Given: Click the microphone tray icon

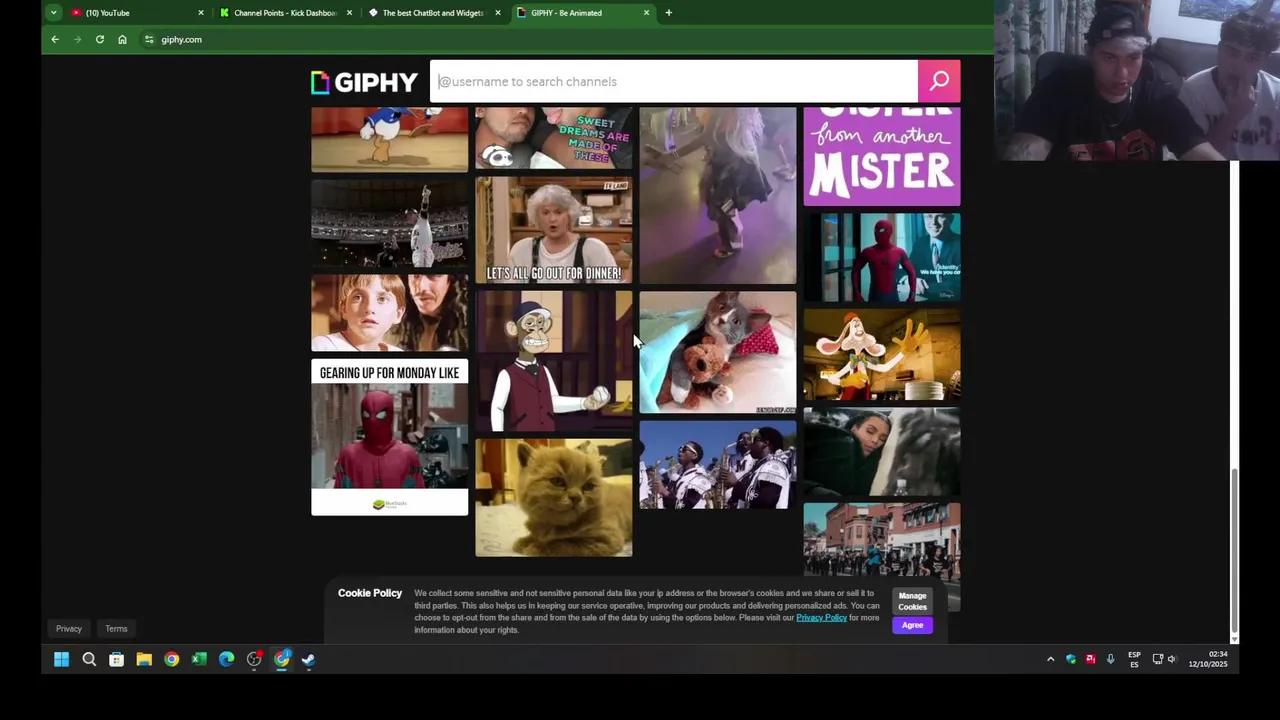Looking at the screenshot, I should pos(1110,659).
